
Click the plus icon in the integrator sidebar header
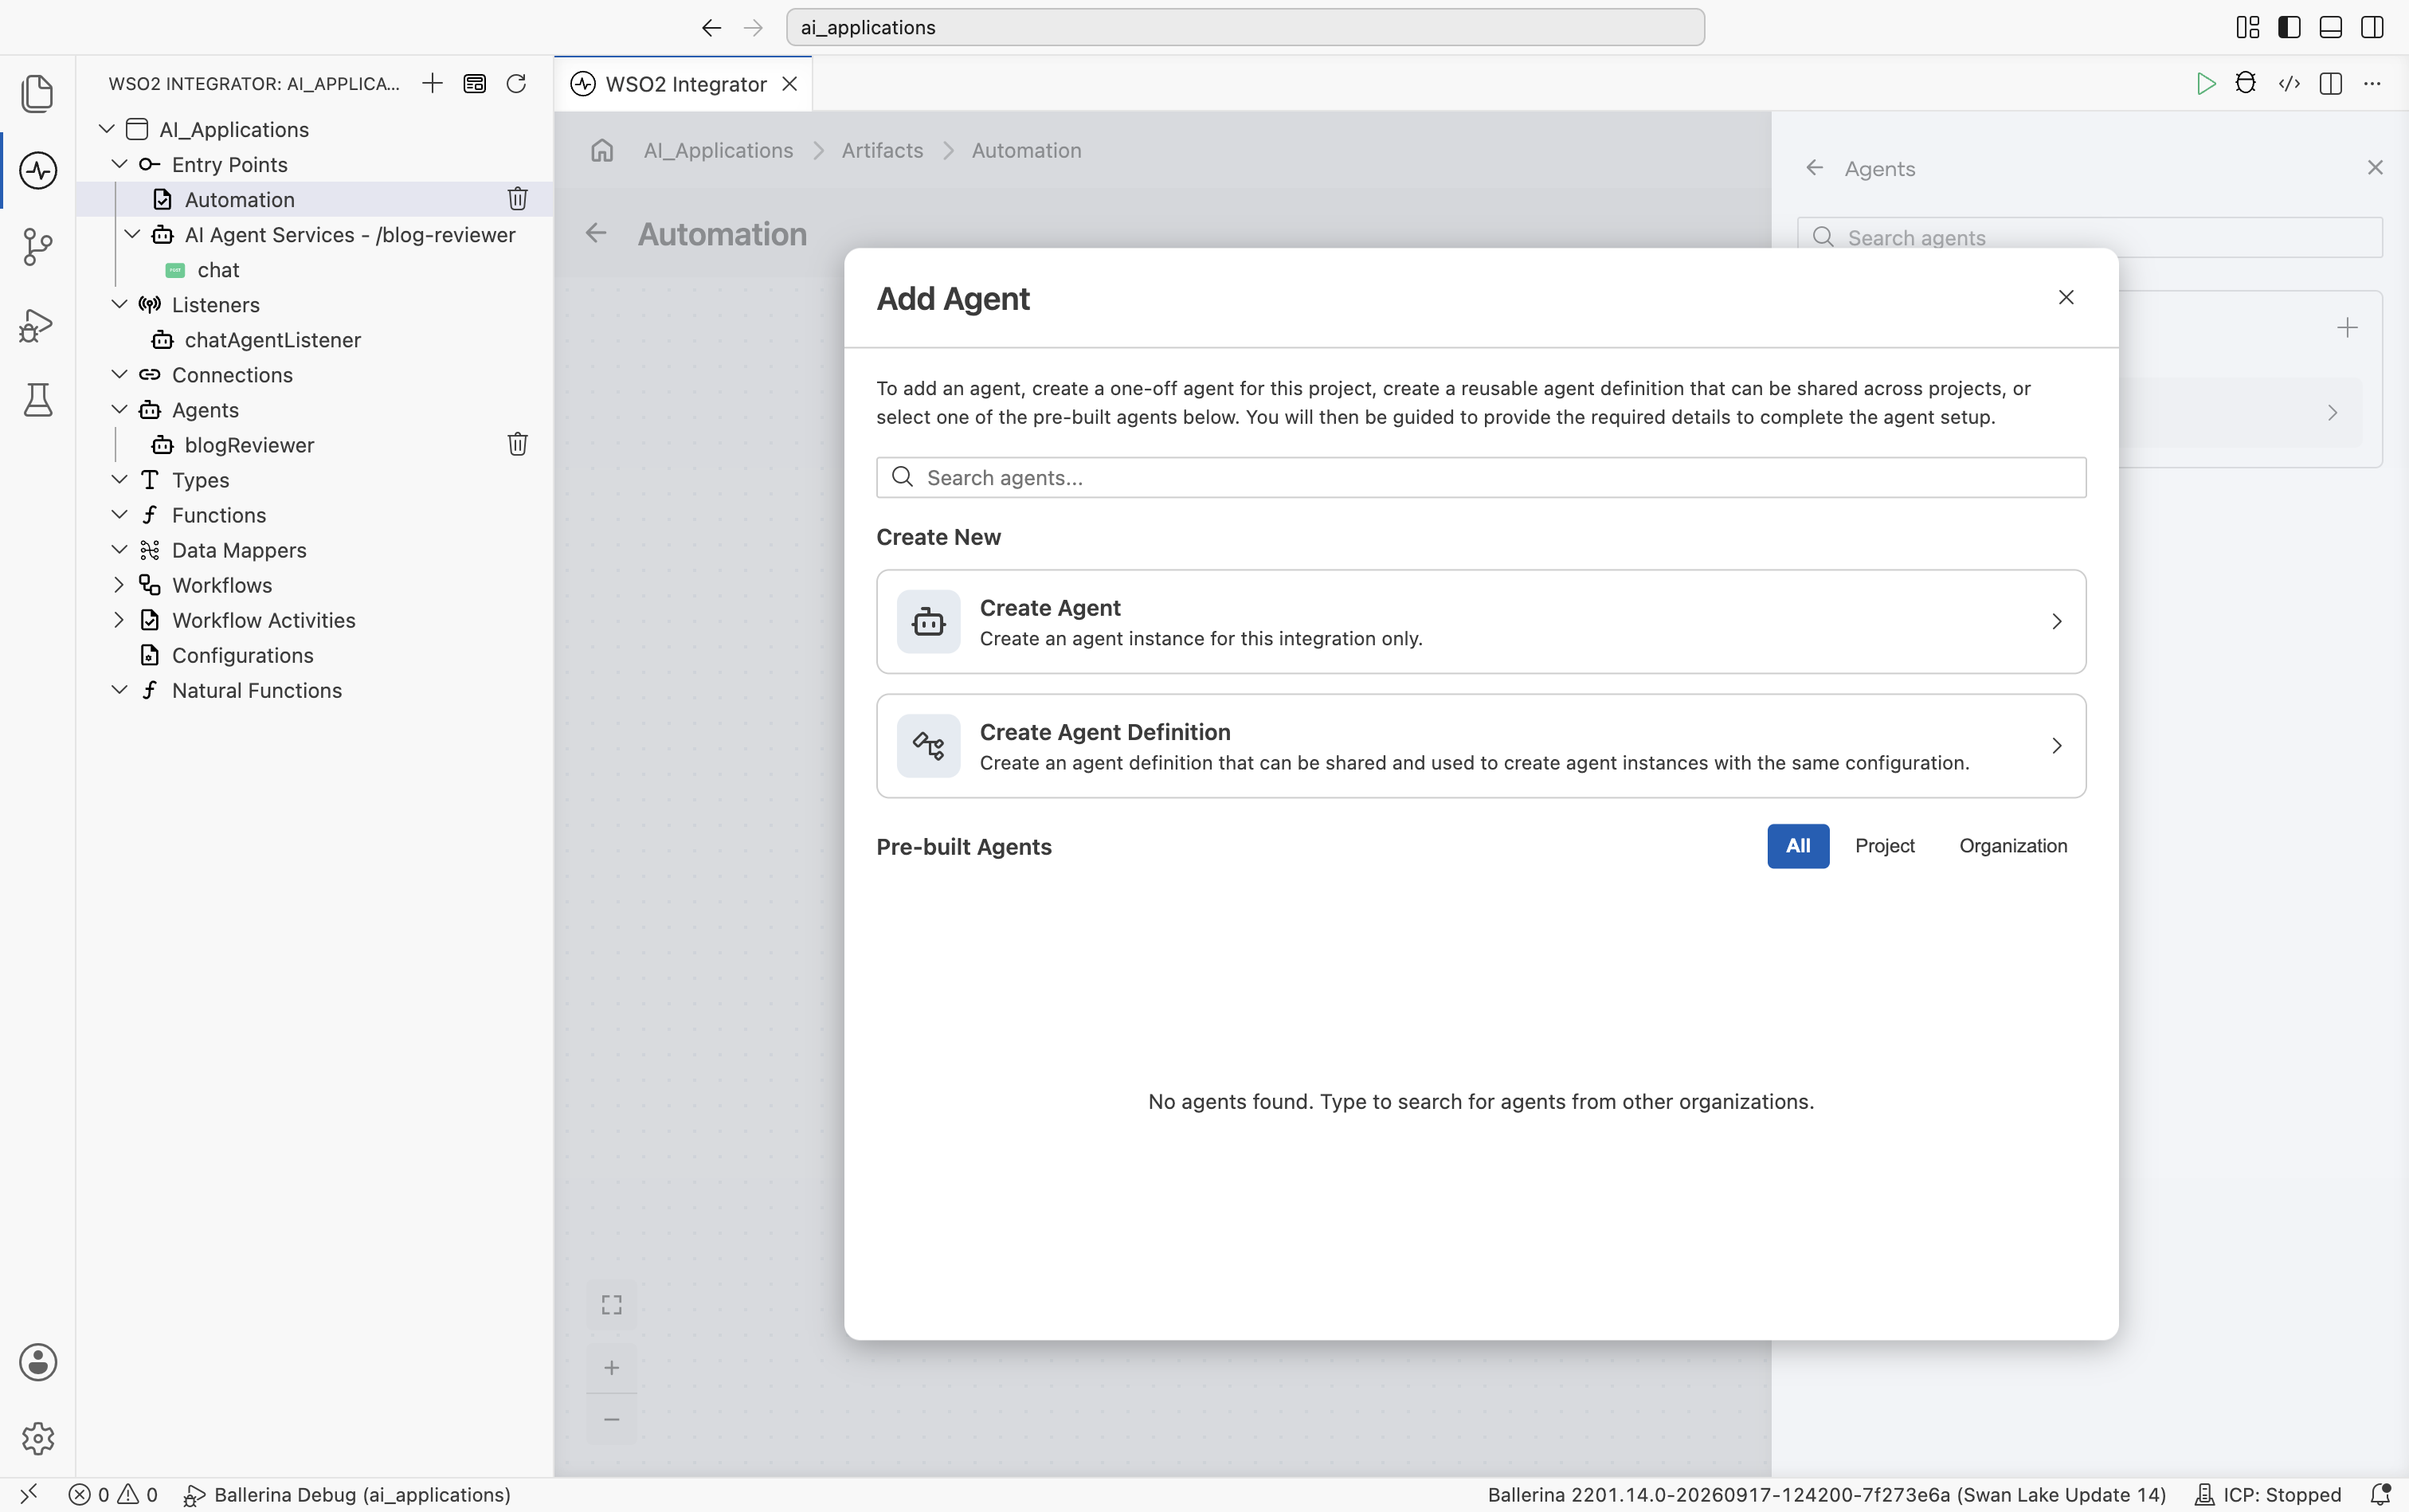pos(432,83)
